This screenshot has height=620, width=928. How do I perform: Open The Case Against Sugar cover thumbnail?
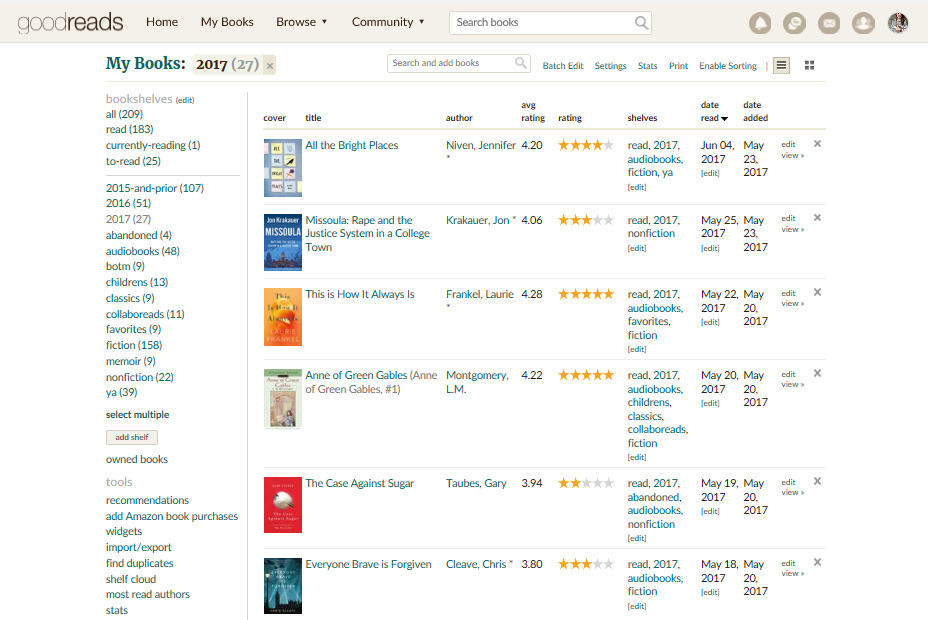click(x=283, y=505)
